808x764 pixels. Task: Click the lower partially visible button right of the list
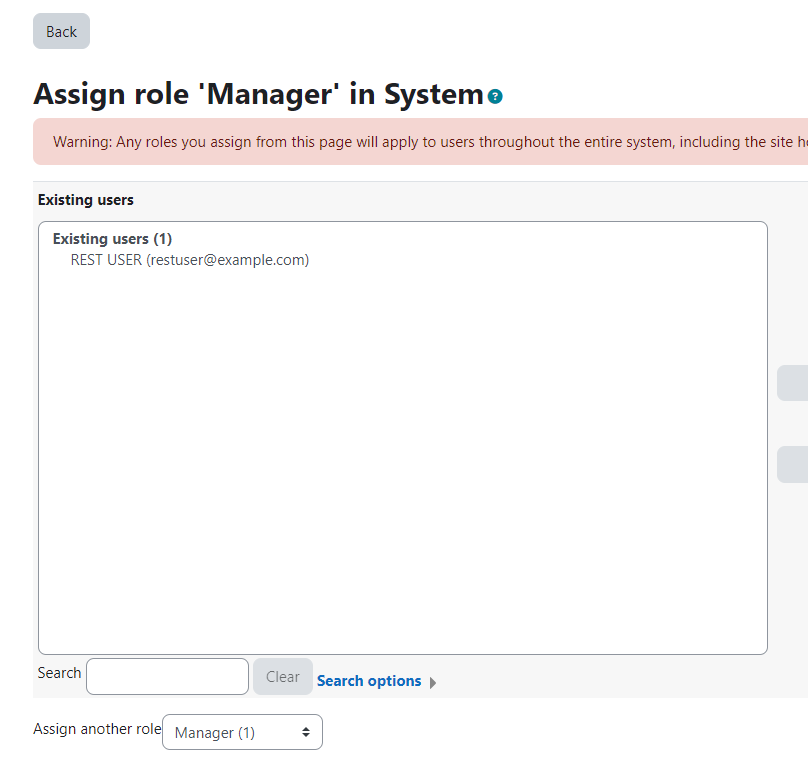tap(793, 464)
